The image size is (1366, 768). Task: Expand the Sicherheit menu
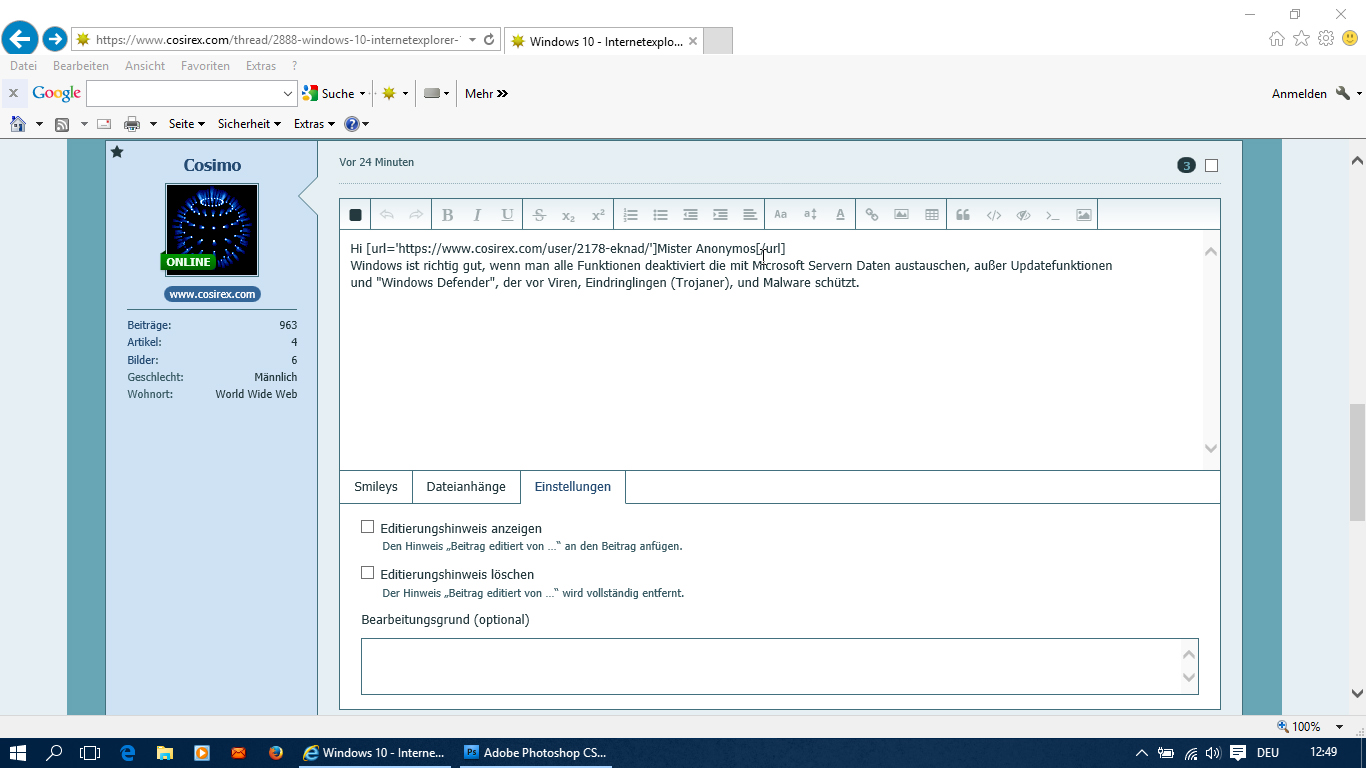[249, 124]
